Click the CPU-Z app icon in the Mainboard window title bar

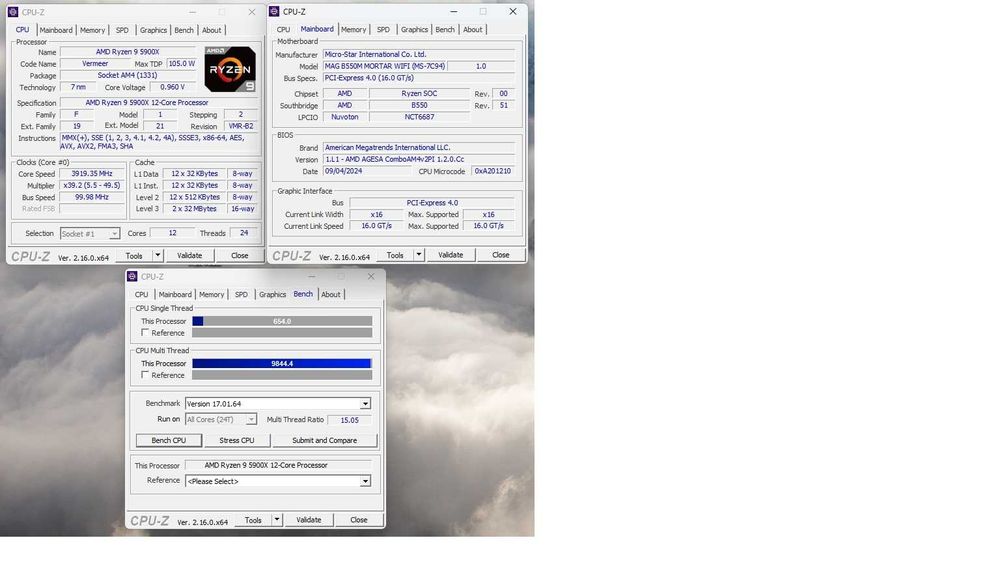(x=274, y=11)
